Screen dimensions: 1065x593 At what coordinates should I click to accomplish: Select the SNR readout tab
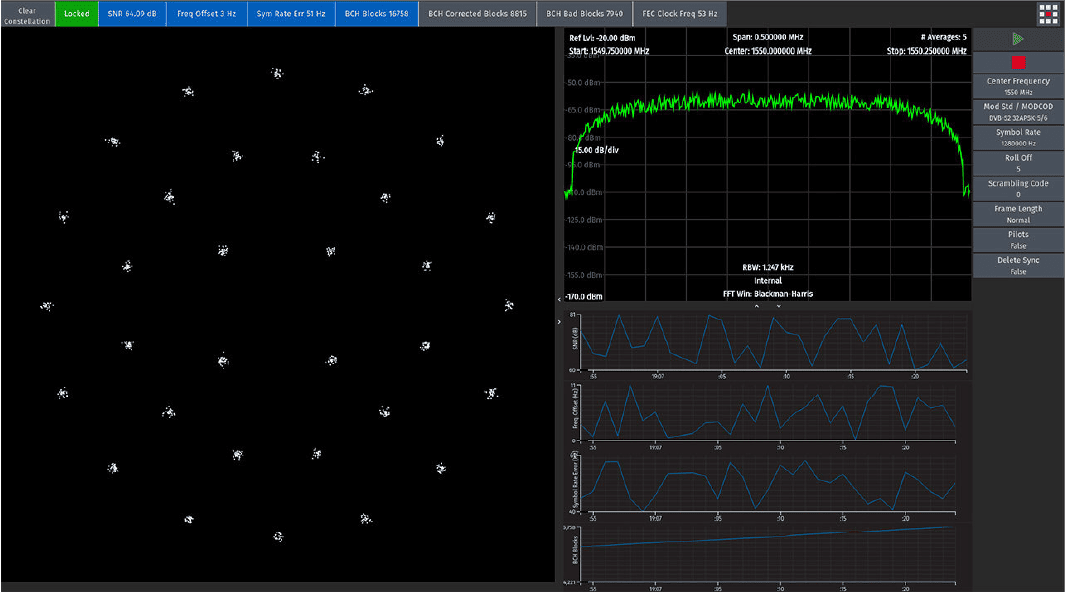pos(132,14)
